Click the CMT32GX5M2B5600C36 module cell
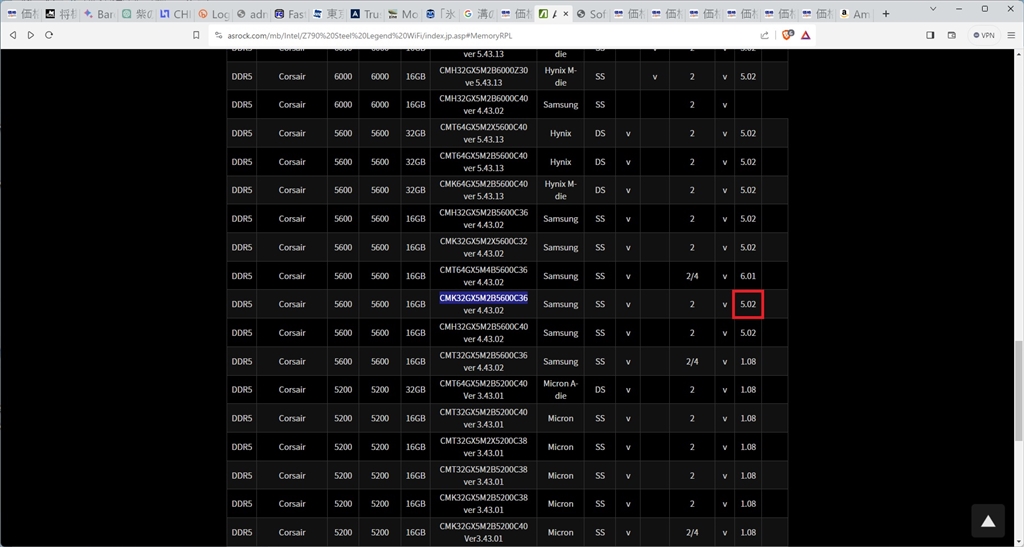 [483, 362]
